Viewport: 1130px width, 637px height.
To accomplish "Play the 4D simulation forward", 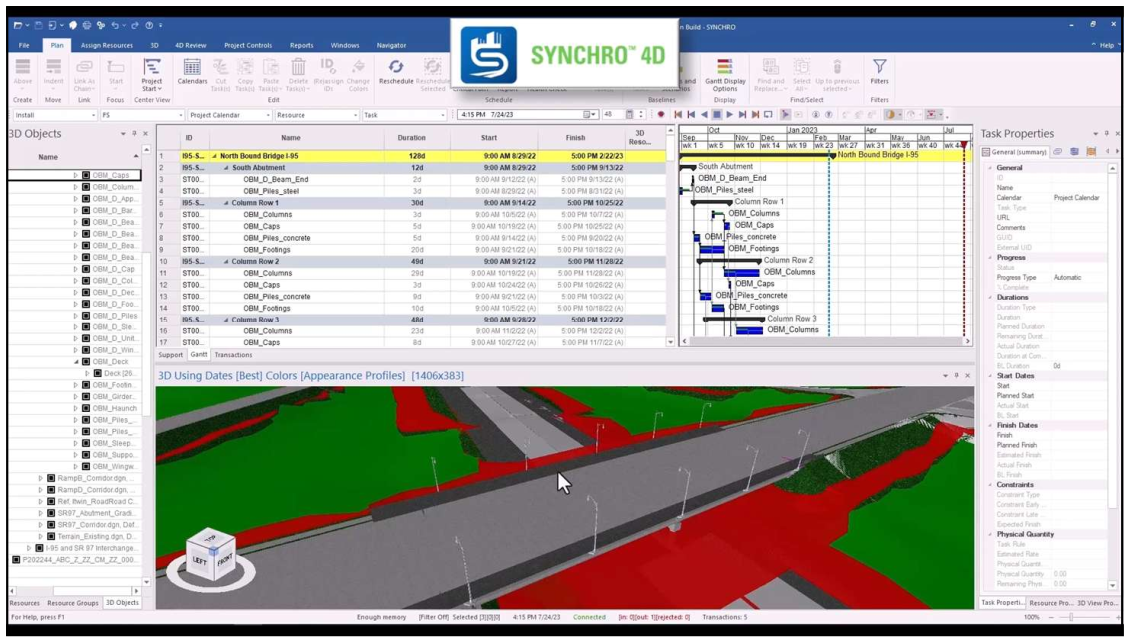I will coord(729,115).
